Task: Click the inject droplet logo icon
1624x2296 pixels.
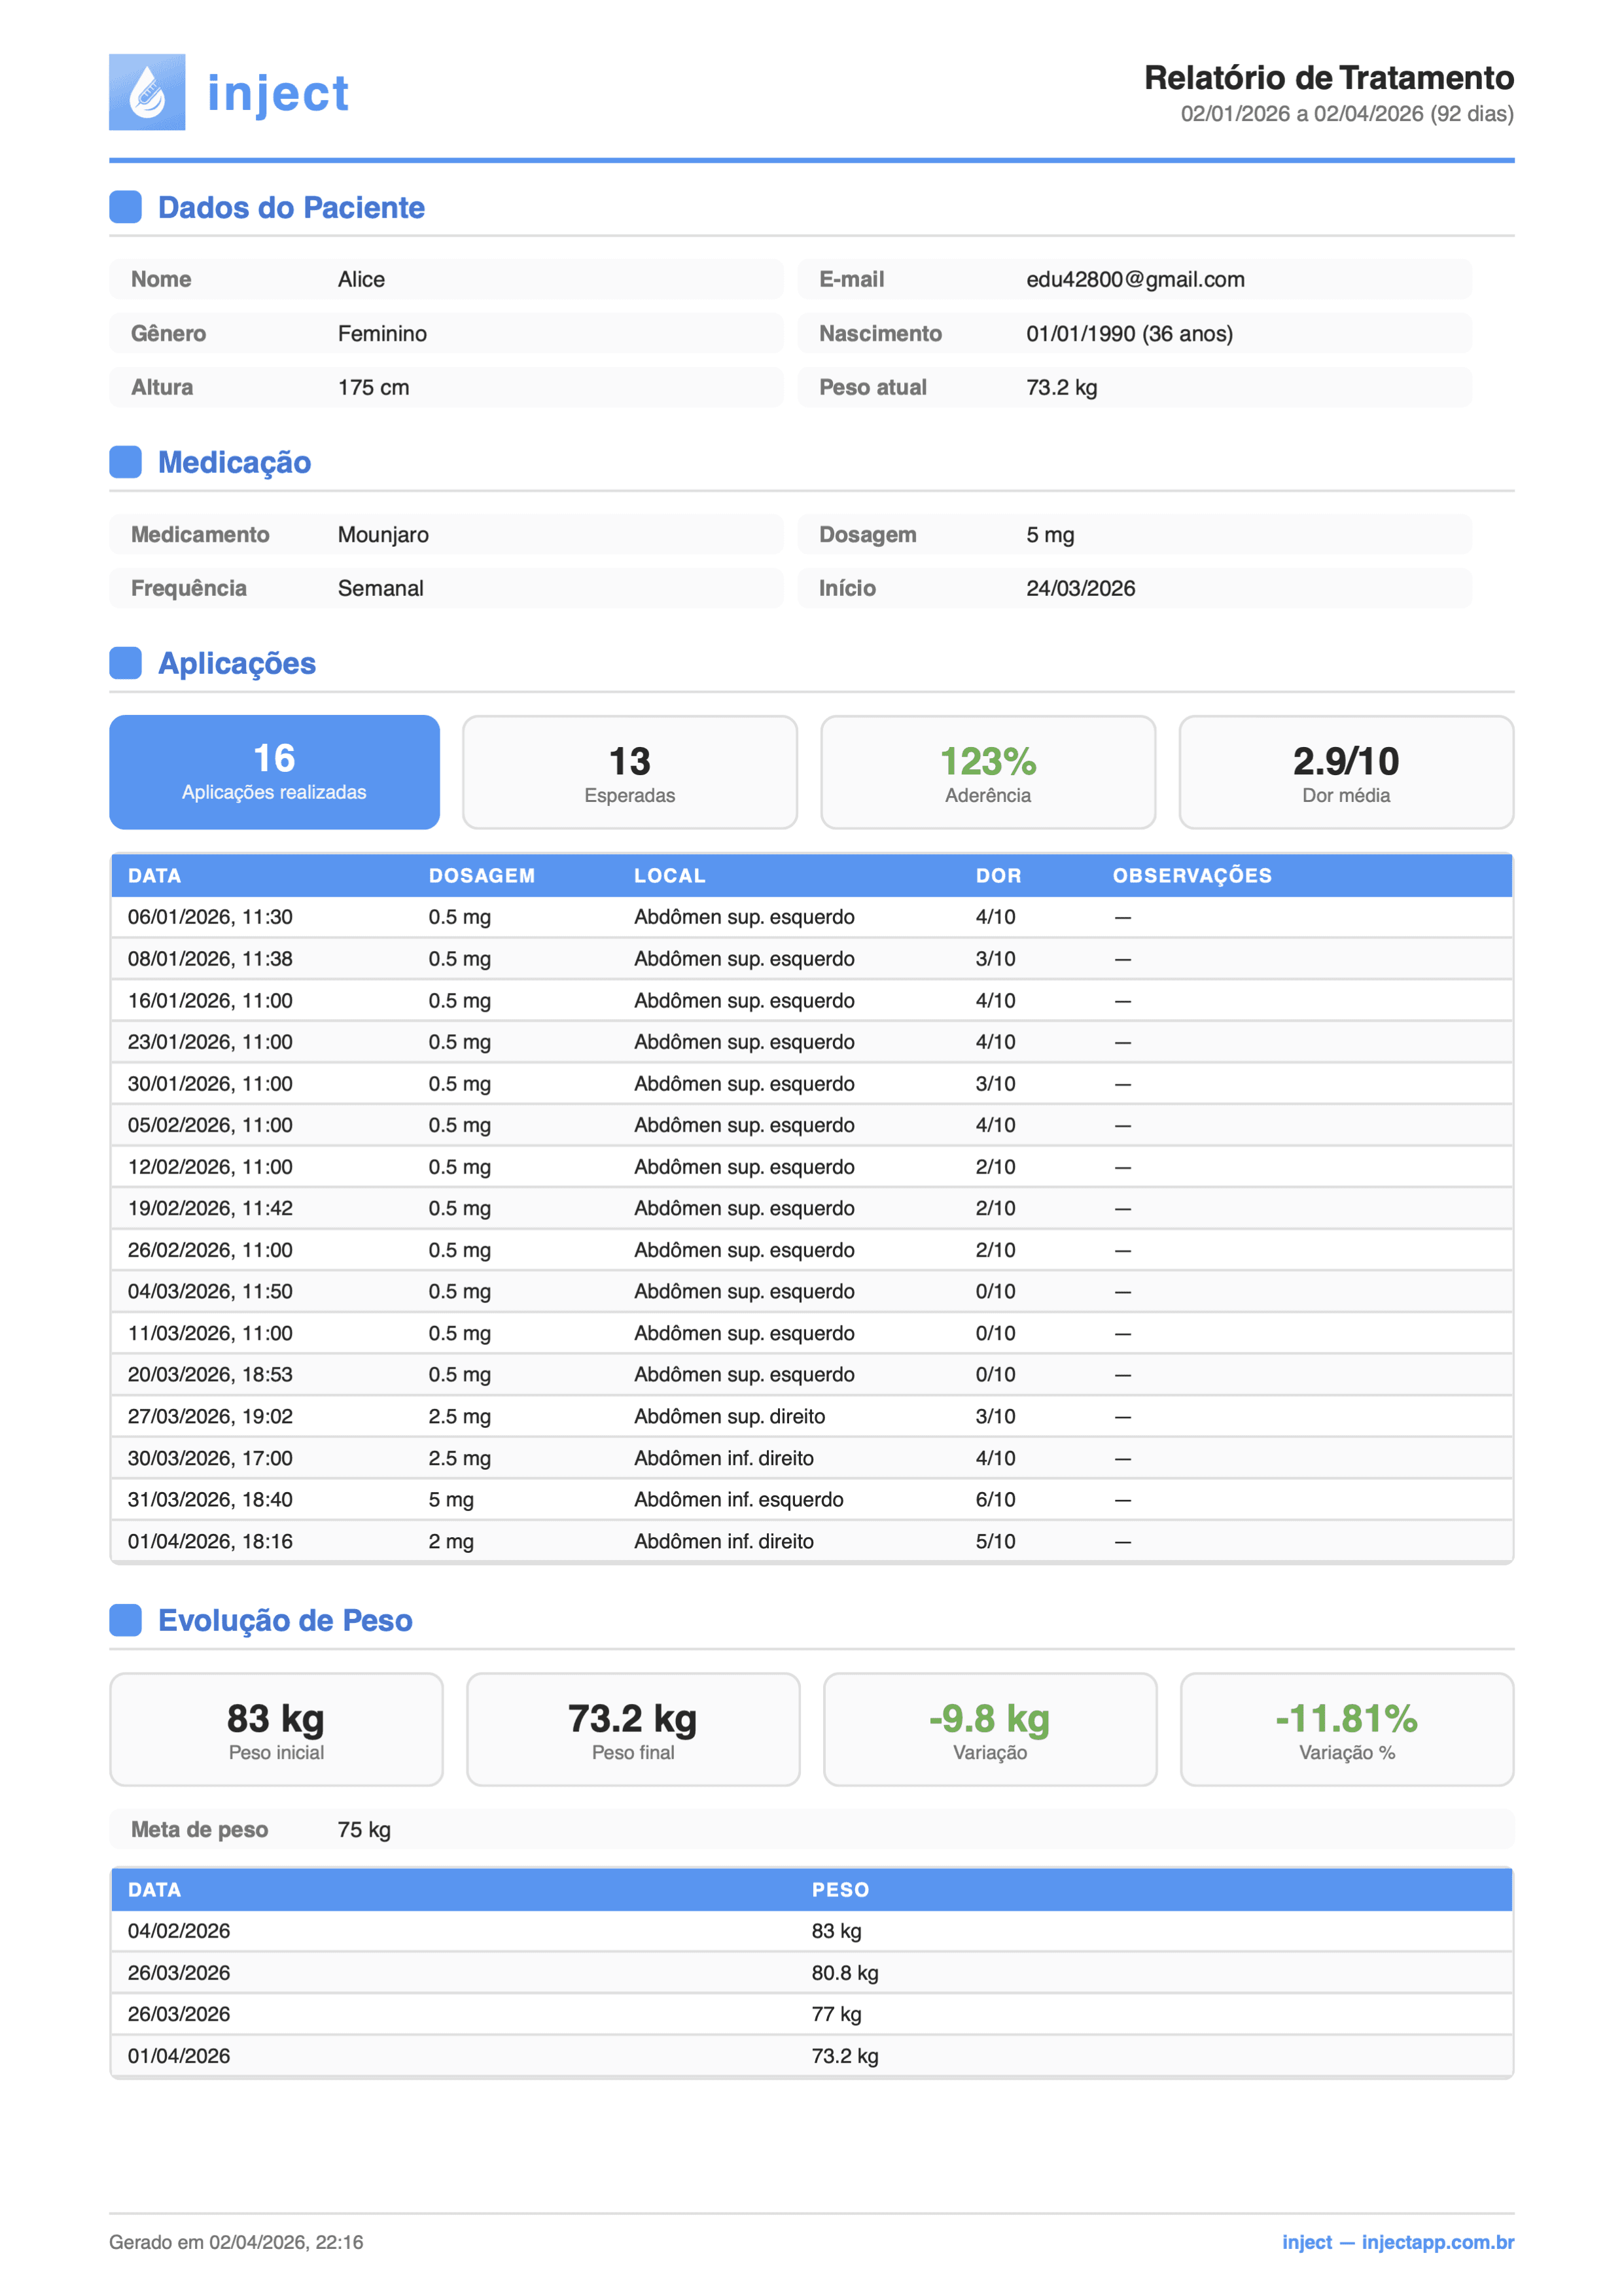Action: pos(147,92)
